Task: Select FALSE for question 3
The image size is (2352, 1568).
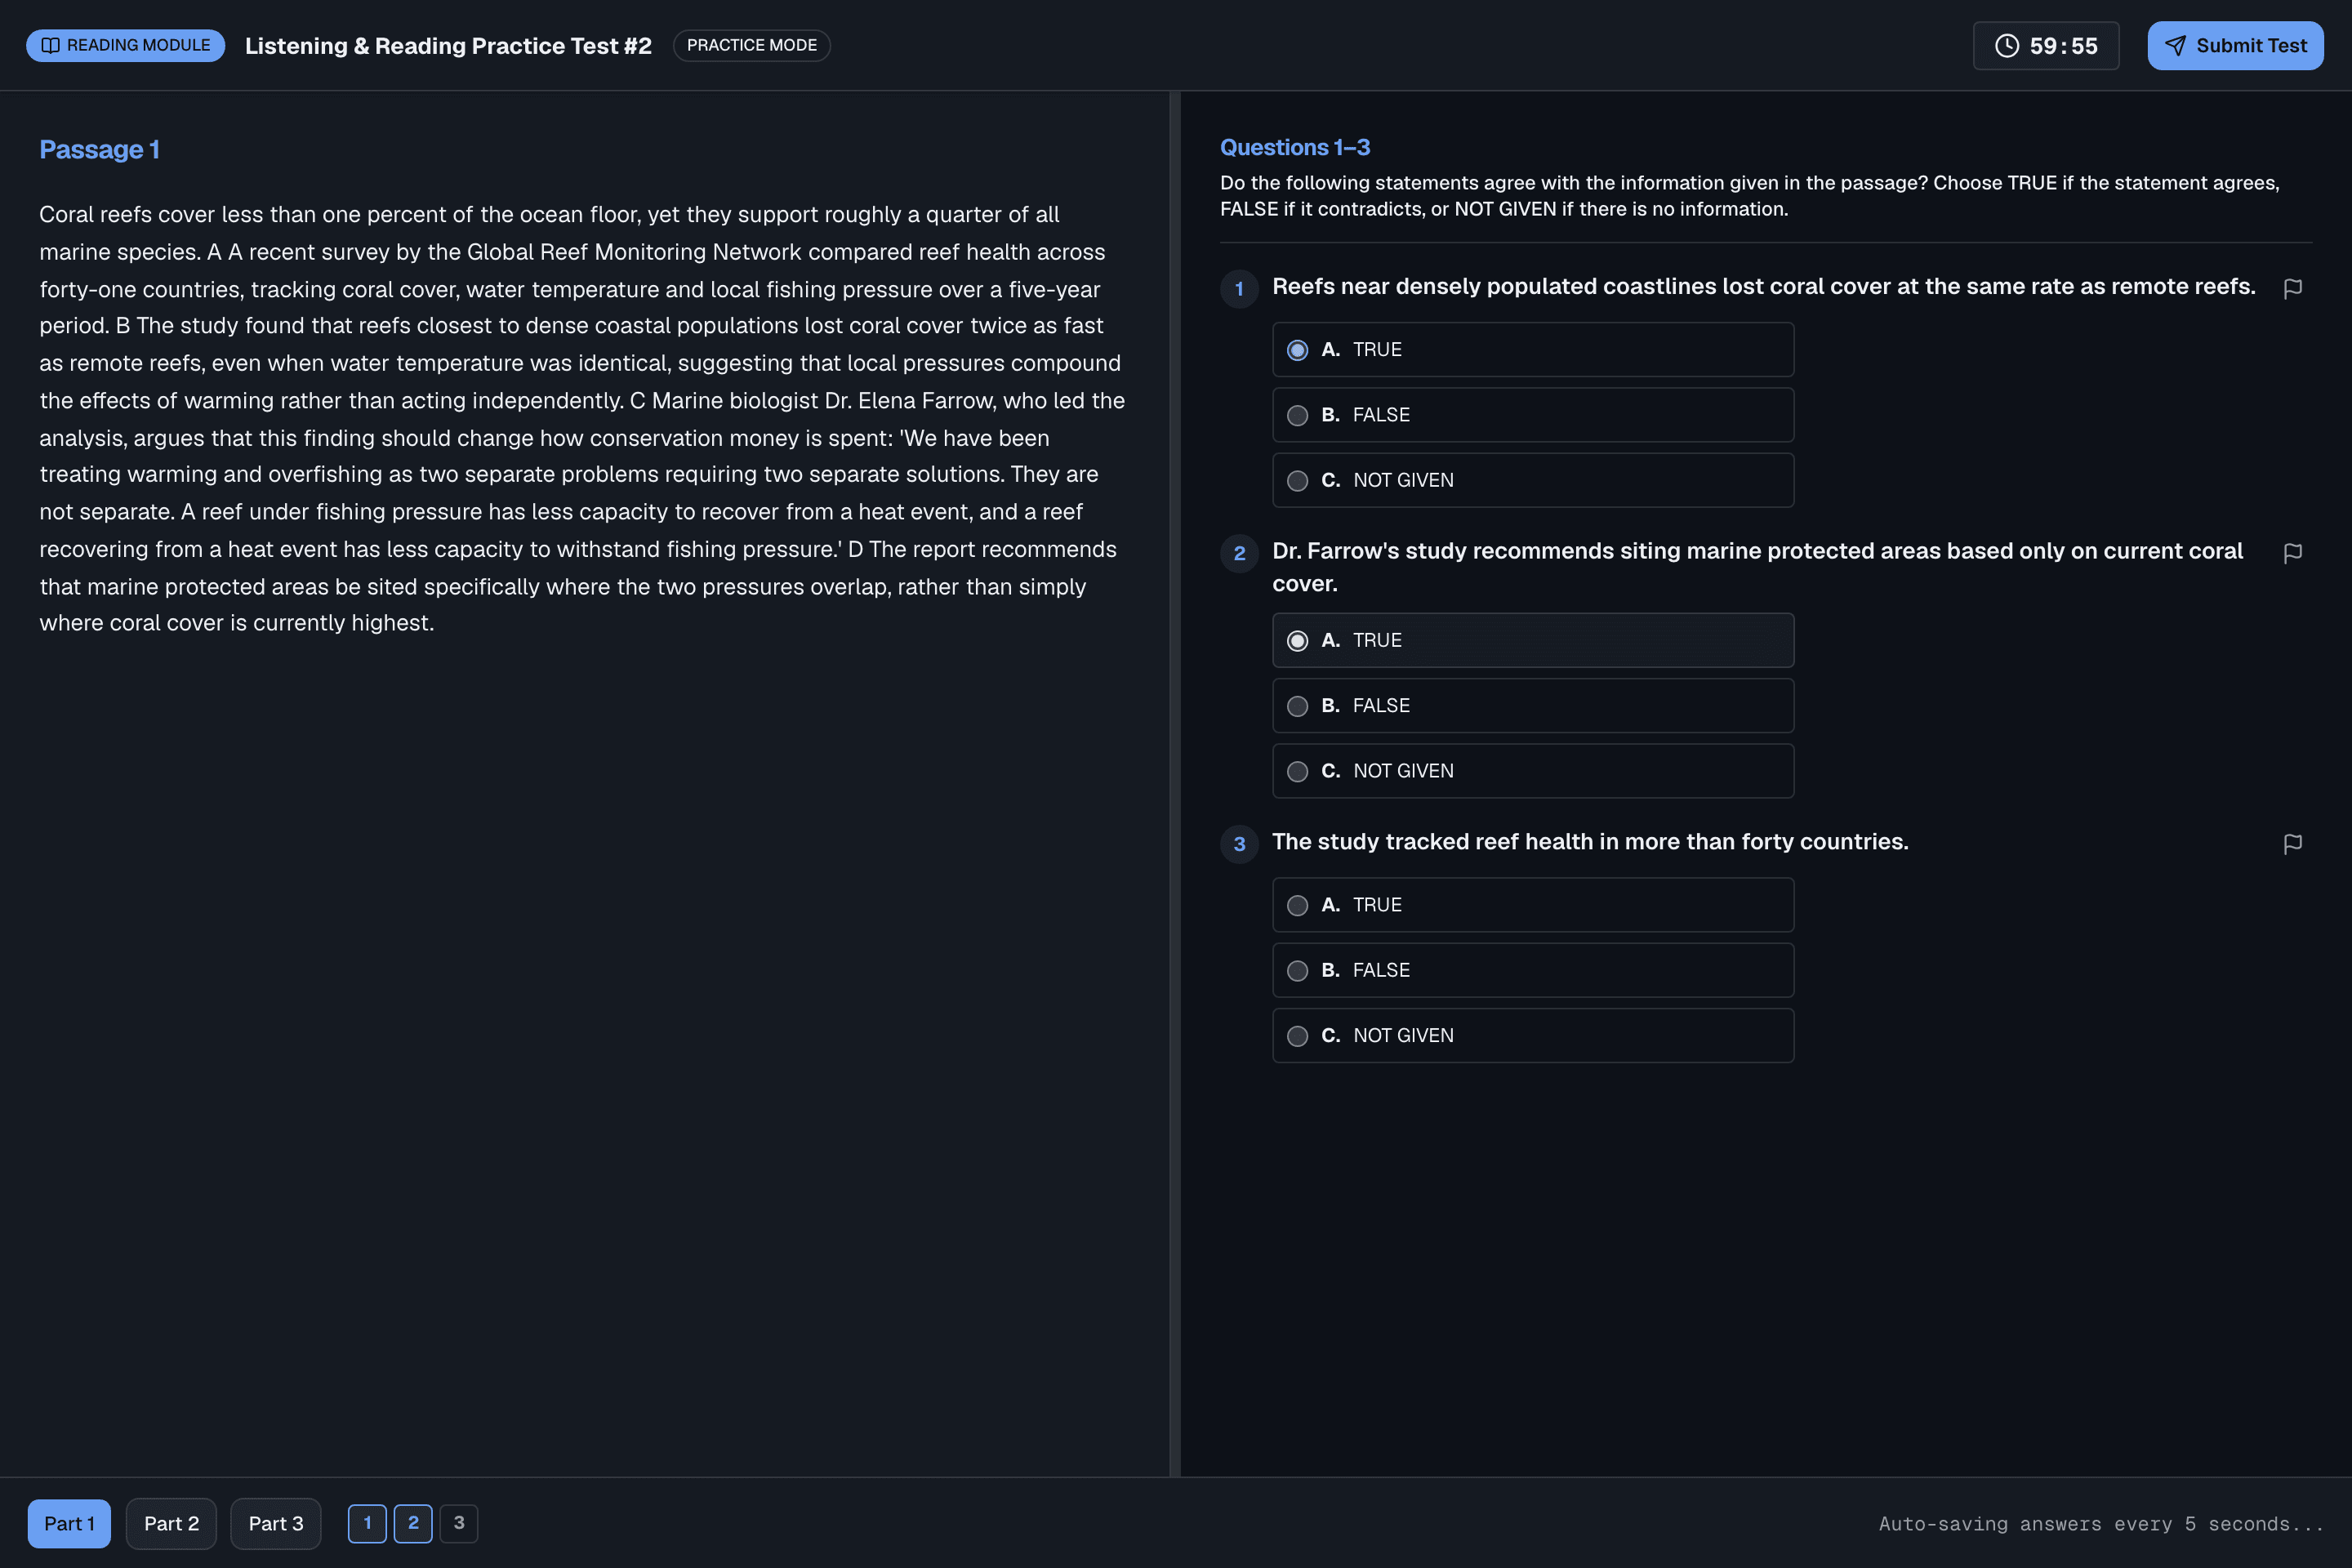Action: pos(1533,970)
